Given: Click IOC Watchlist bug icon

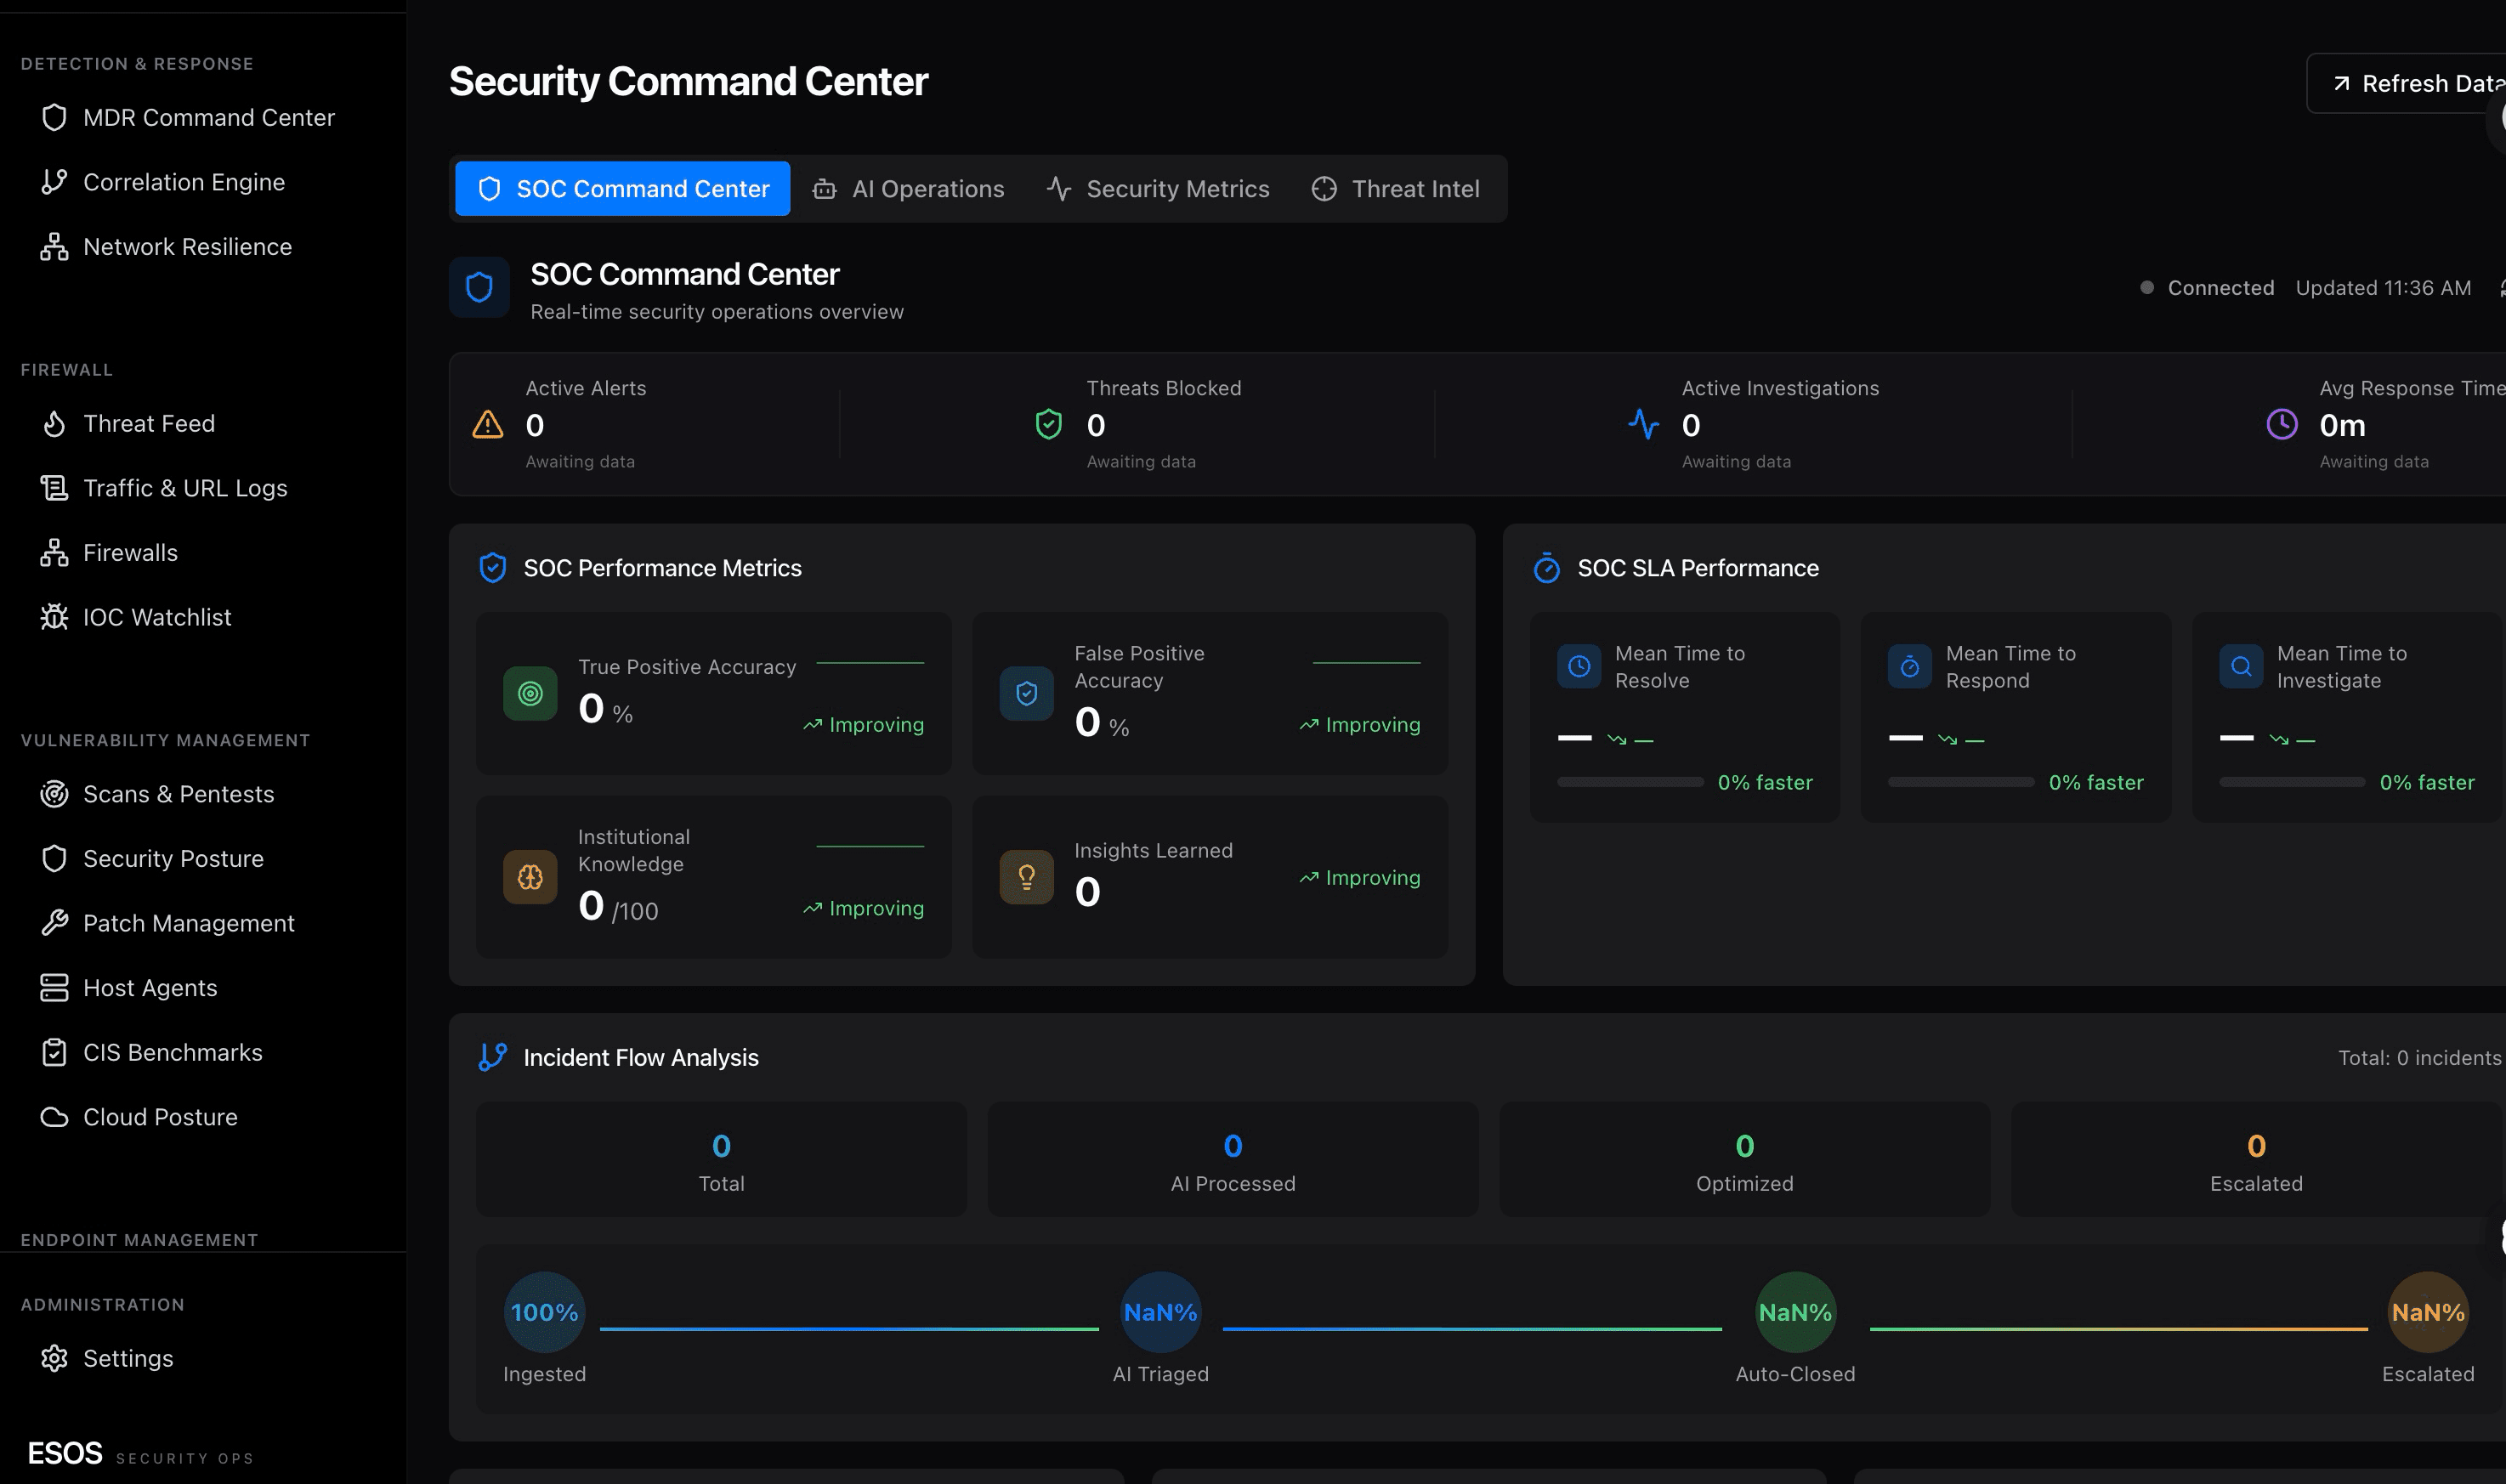Looking at the screenshot, I should click(54, 617).
